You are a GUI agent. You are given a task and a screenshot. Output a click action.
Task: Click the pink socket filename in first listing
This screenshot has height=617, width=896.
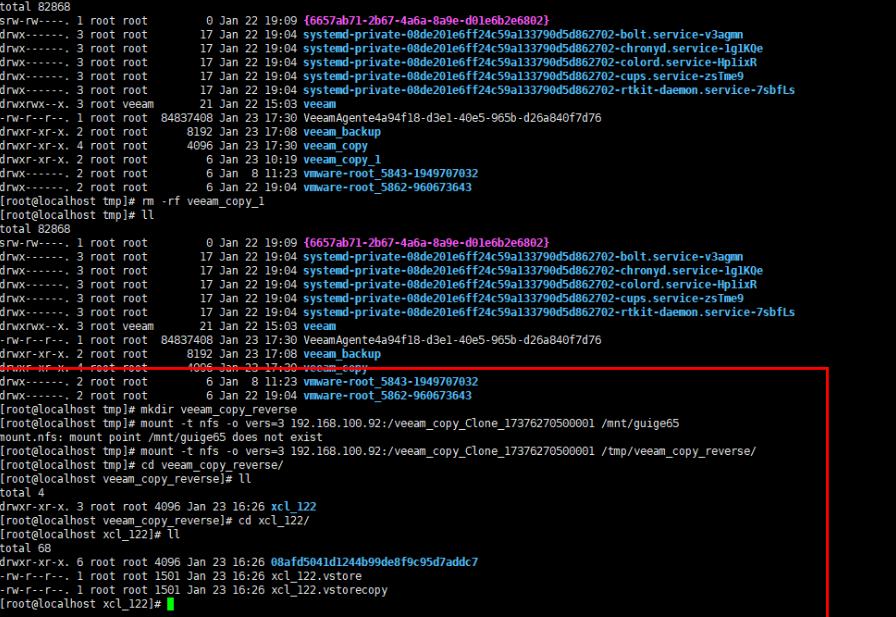point(426,20)
